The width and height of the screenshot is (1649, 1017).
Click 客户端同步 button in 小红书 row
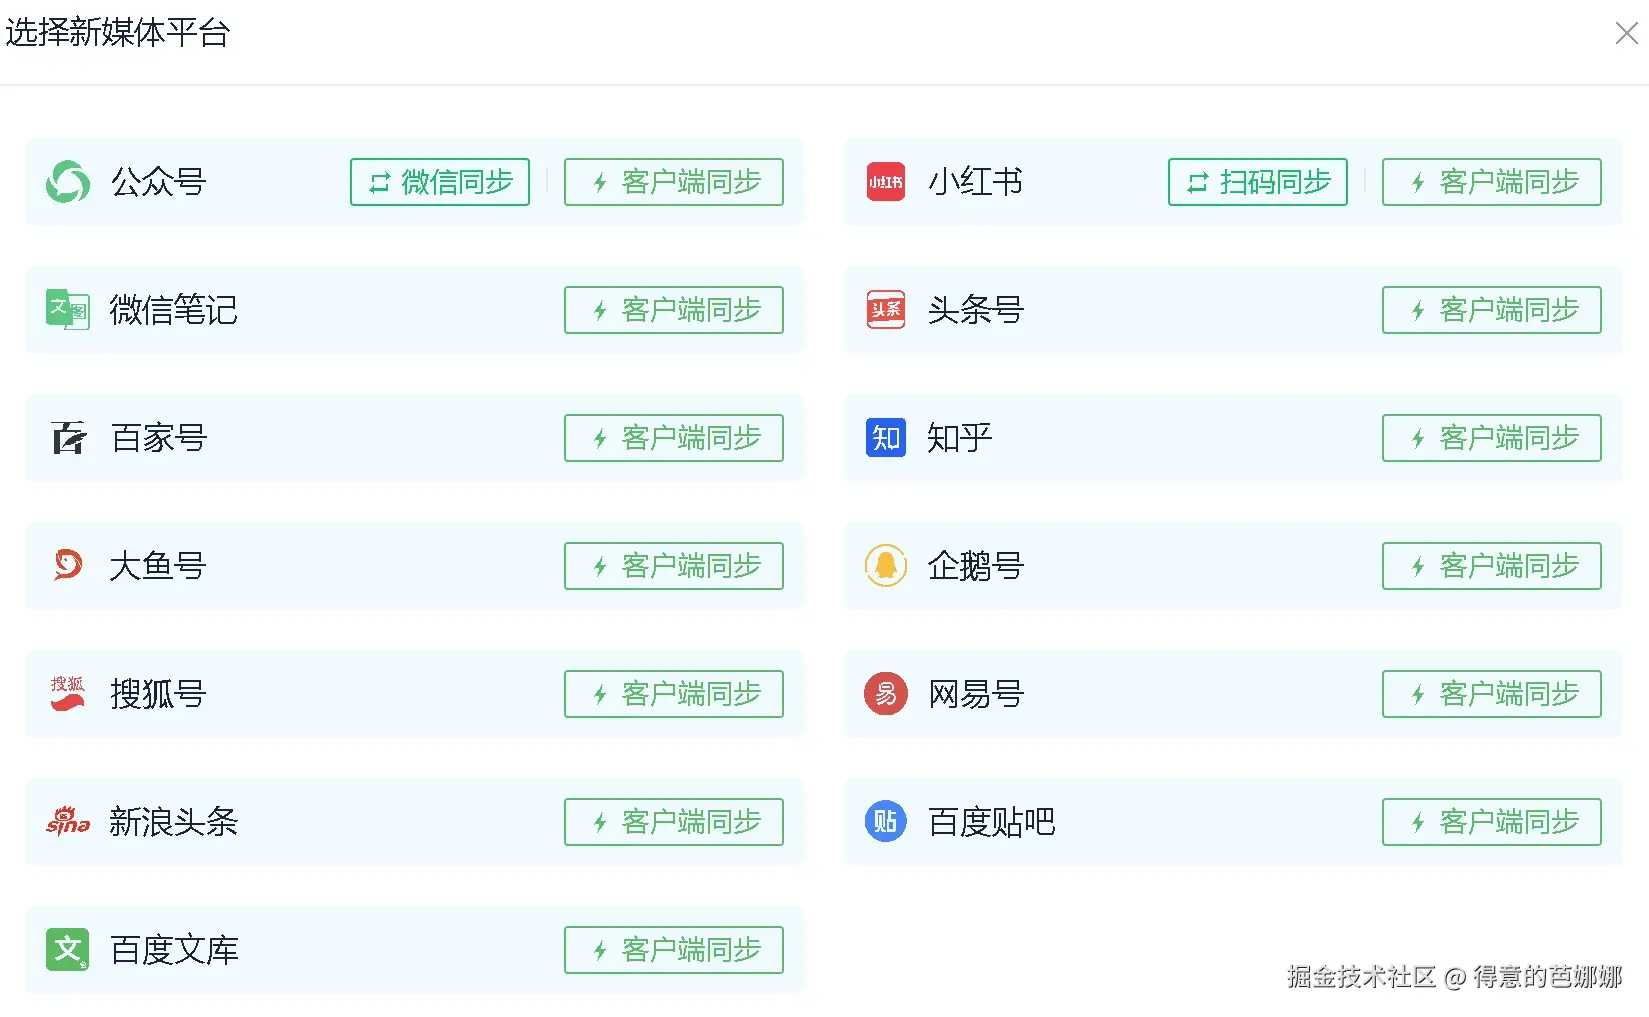[1492, 182]
